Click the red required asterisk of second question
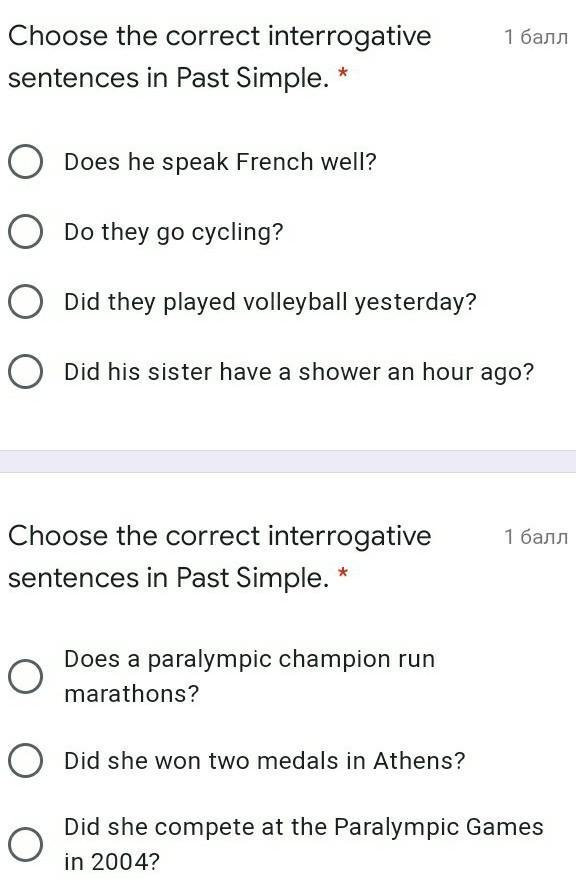 click(x=343, y=574)
